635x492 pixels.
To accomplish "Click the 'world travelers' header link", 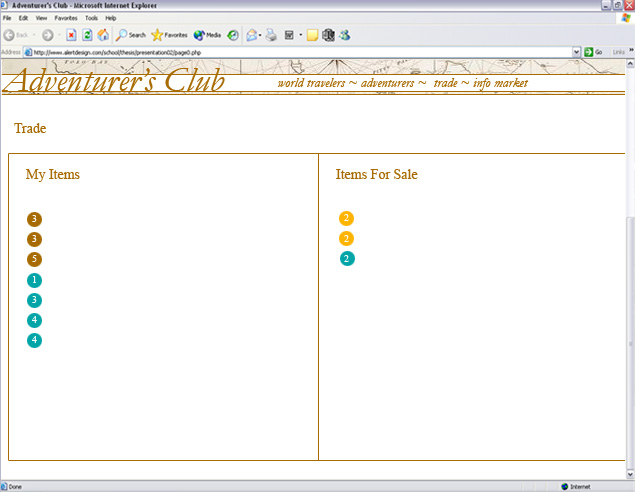I will (311, 83).
